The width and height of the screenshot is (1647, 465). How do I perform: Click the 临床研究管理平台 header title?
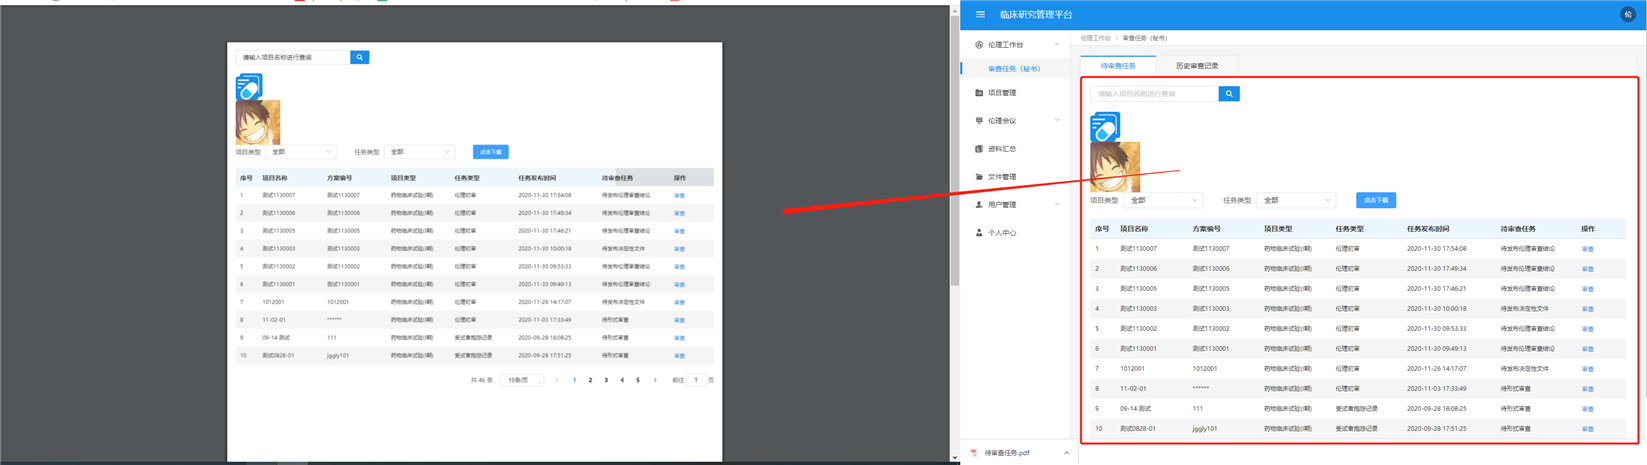[x=1036, y=14]
